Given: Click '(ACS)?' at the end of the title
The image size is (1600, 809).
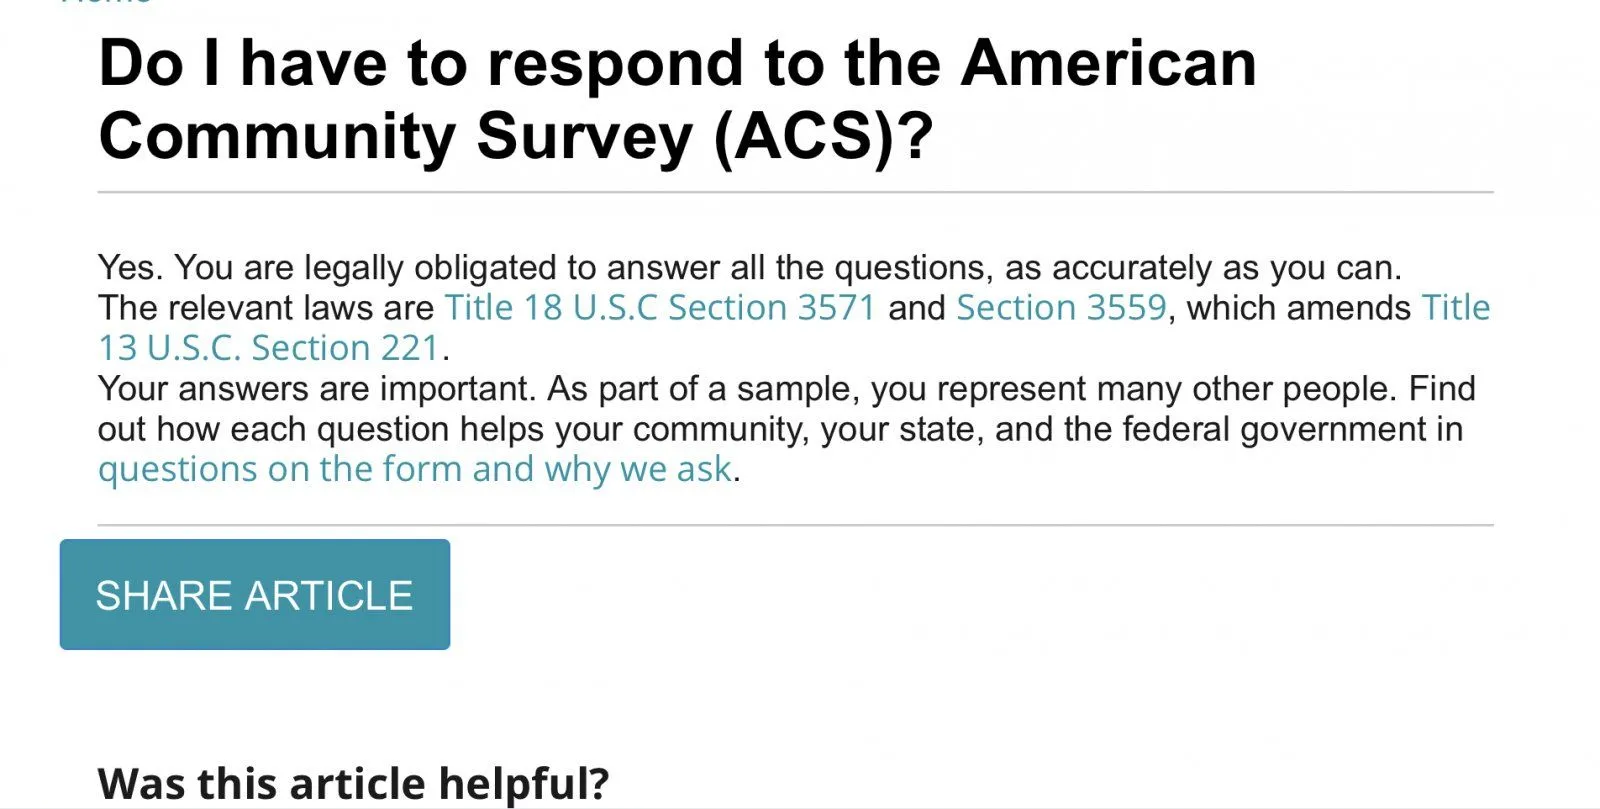Looking at the screenshot, I should tap(823, 136).
